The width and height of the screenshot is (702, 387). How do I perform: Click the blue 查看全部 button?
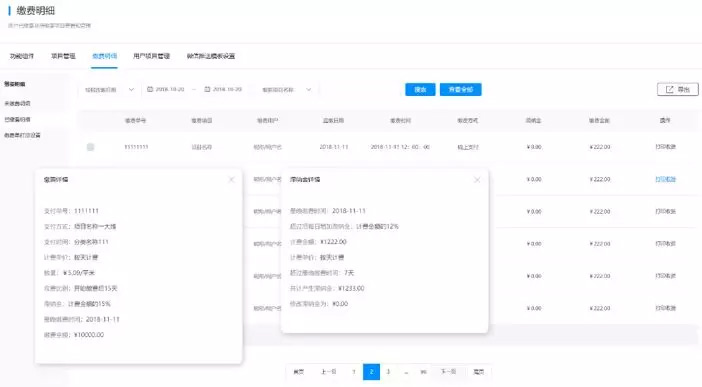[461, 90]
